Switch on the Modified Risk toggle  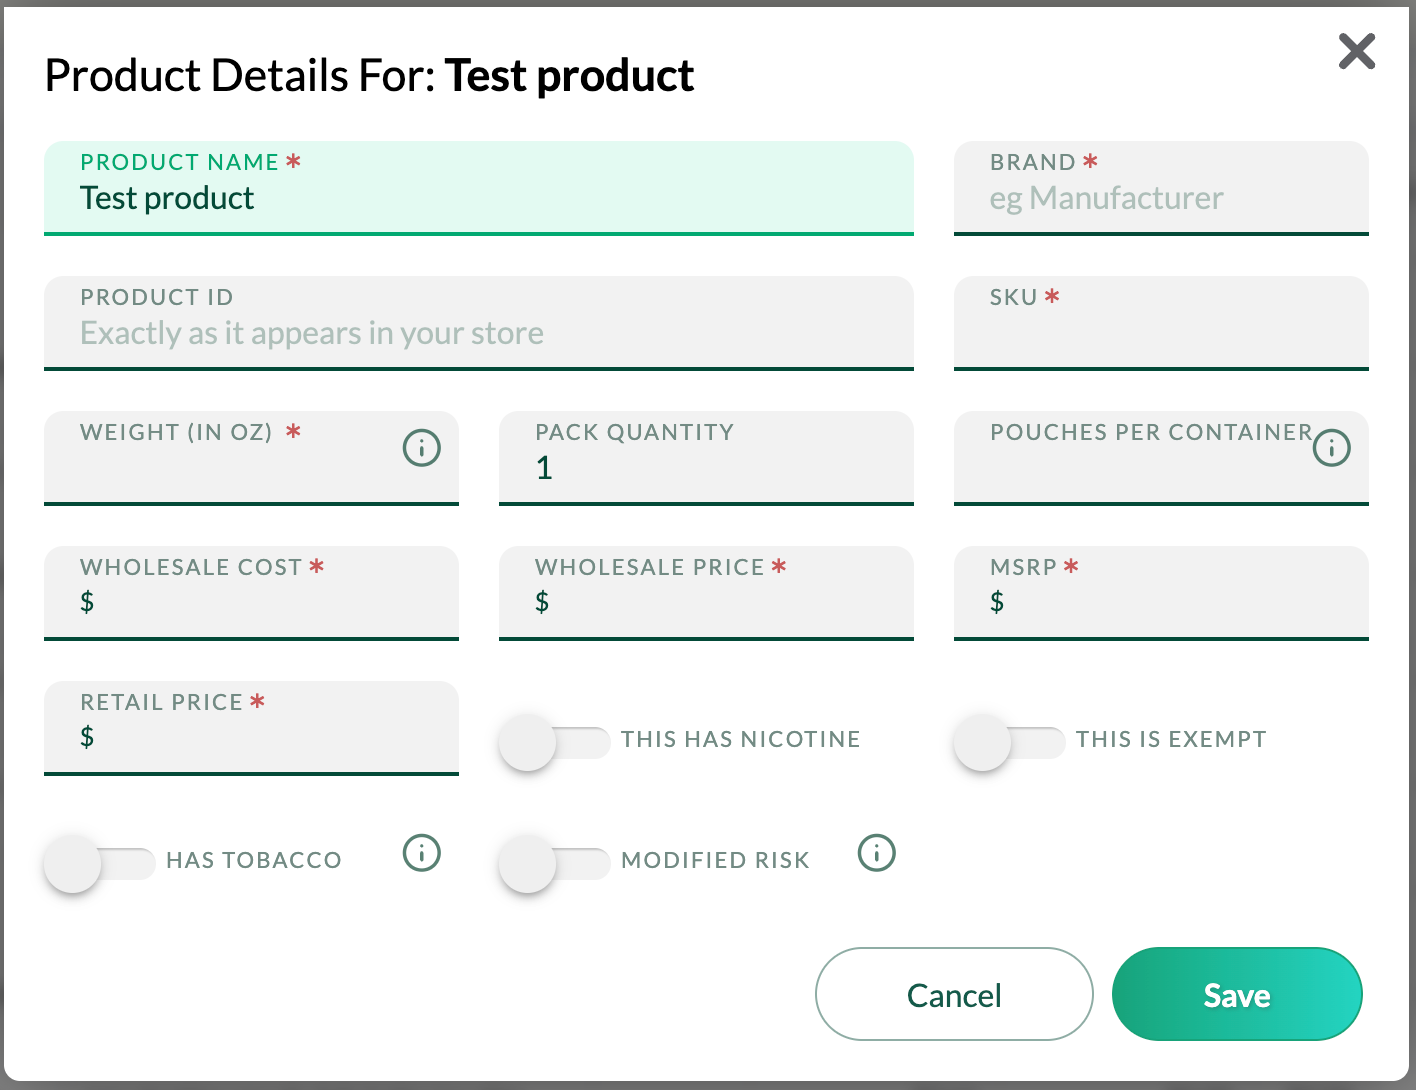pos(554,864)
